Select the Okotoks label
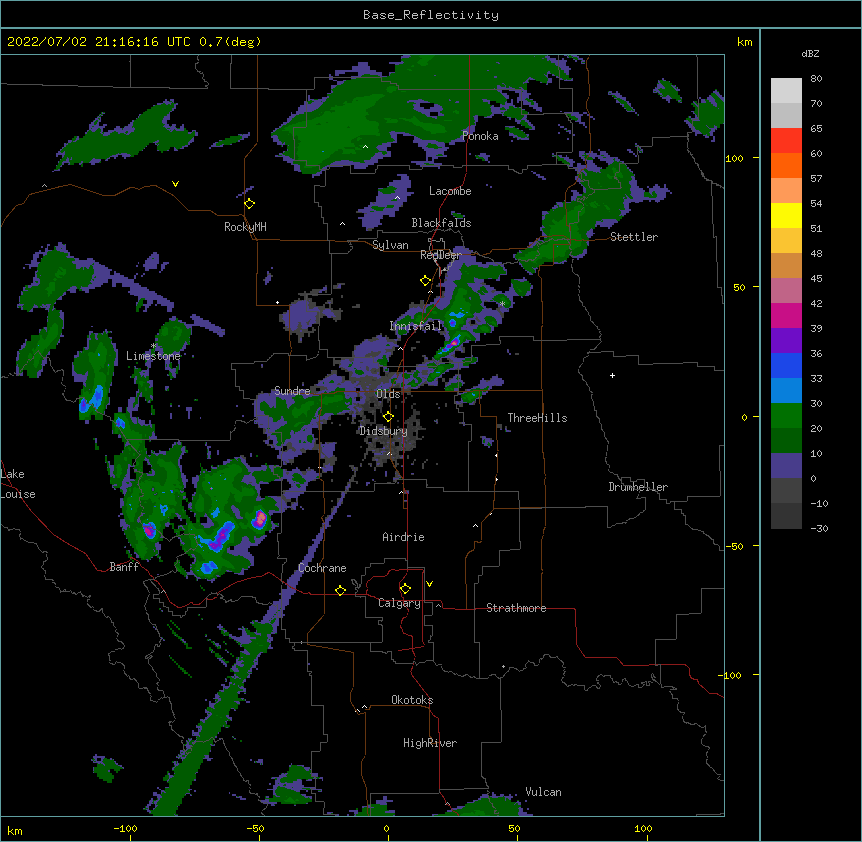The width and height of the screenshot is (862, 842). pos(412,700)
